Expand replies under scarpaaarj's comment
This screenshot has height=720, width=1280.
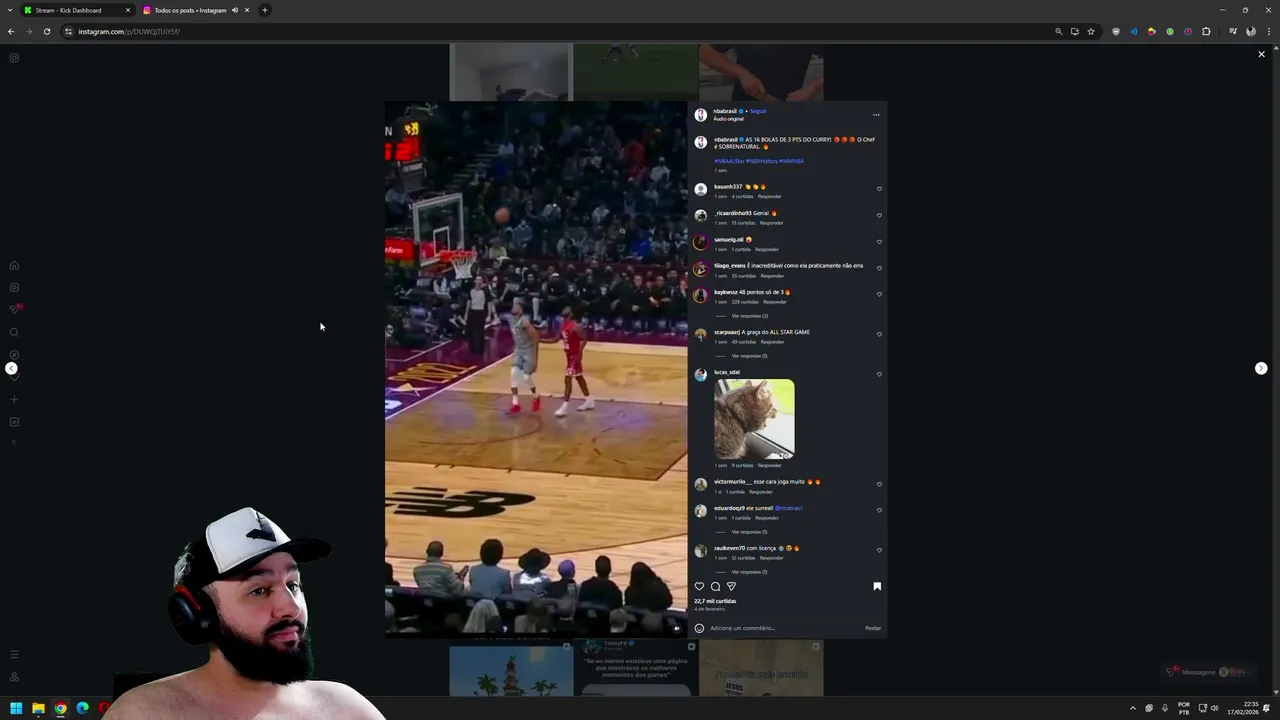(749, 356)
